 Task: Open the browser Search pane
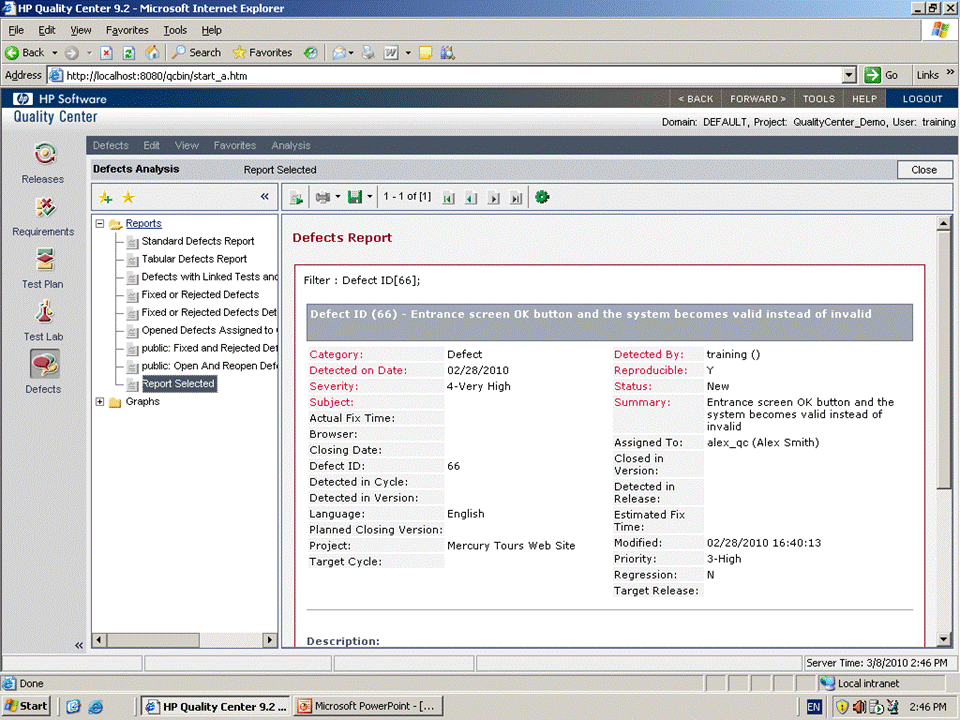tap(196, 53)
